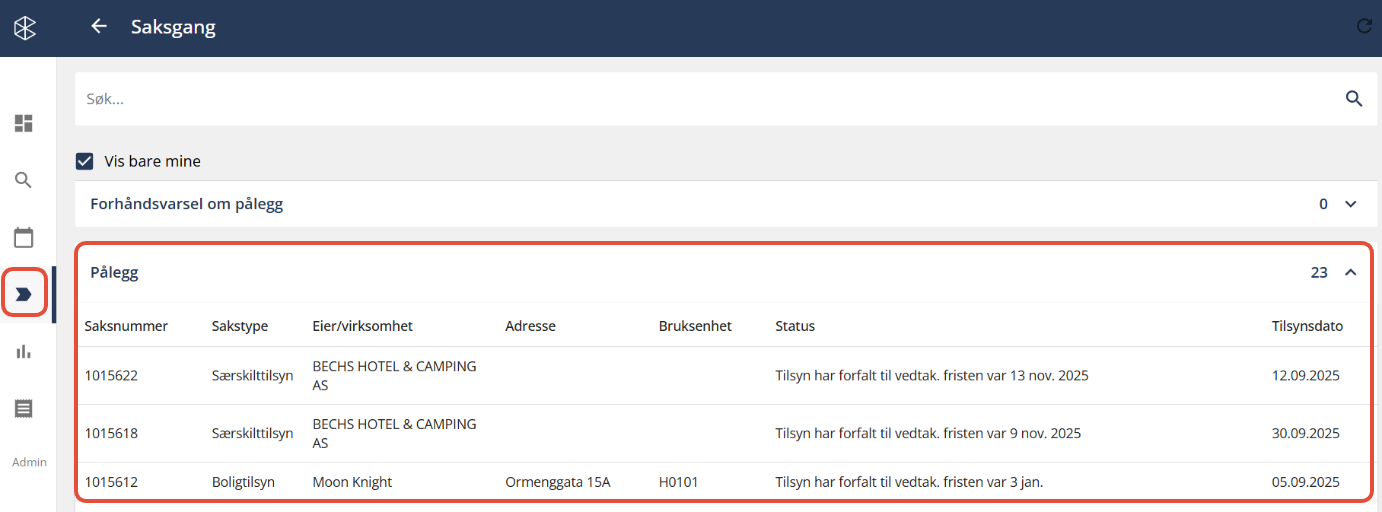1382x512 pixels.
Task: Open case 1015618
Action: [111, 434]
